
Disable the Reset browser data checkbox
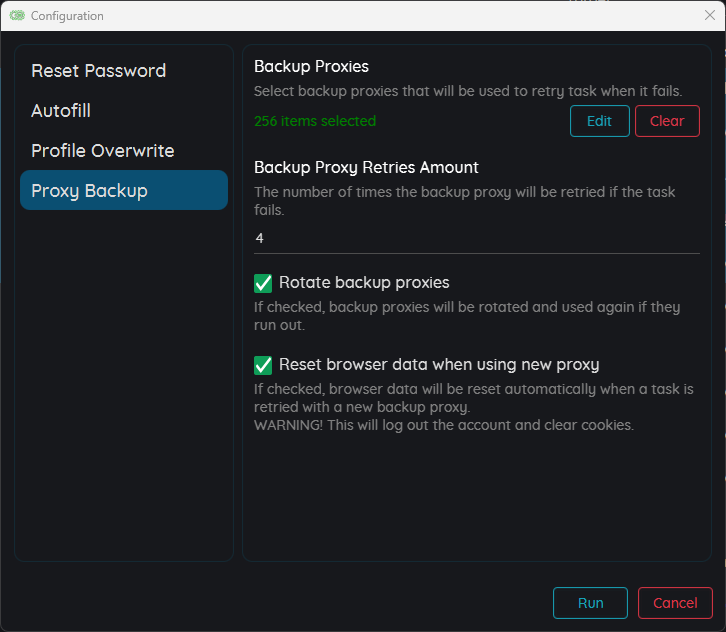[x=263, y=365]
